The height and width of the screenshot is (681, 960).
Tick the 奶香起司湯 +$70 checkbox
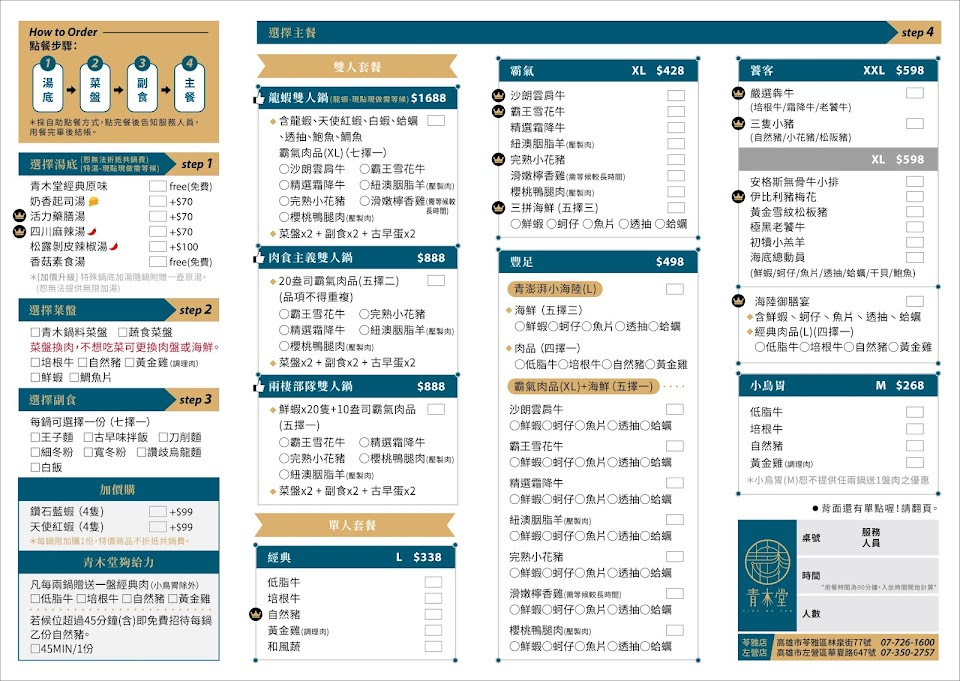[157, 201]
